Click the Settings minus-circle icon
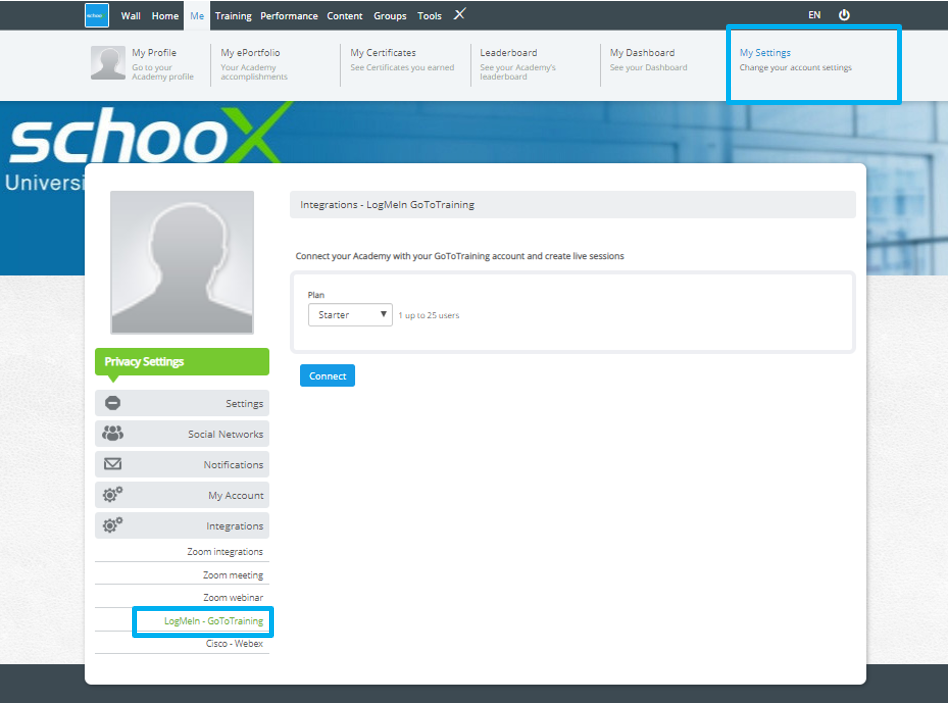The width and height of the screenshot is (948, 703). [112, 403]
